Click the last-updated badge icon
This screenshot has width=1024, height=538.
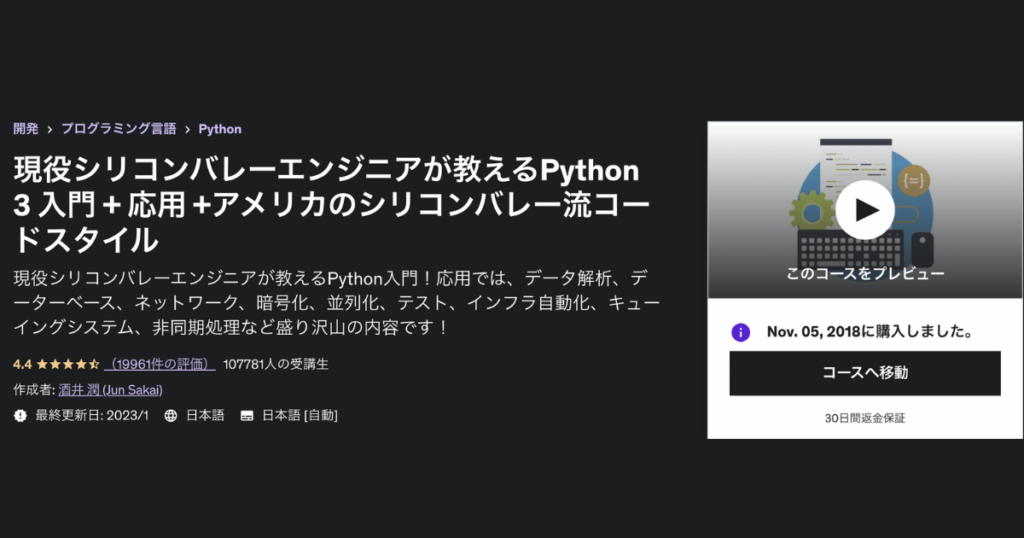[20, 416]
